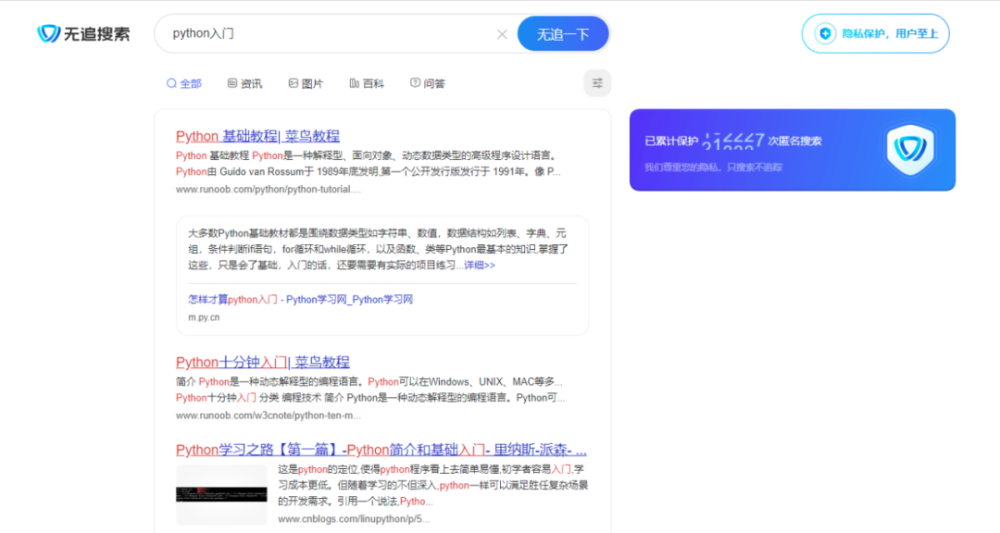
Task: Switch to the 图片 tab
Action: pos(305,84)
